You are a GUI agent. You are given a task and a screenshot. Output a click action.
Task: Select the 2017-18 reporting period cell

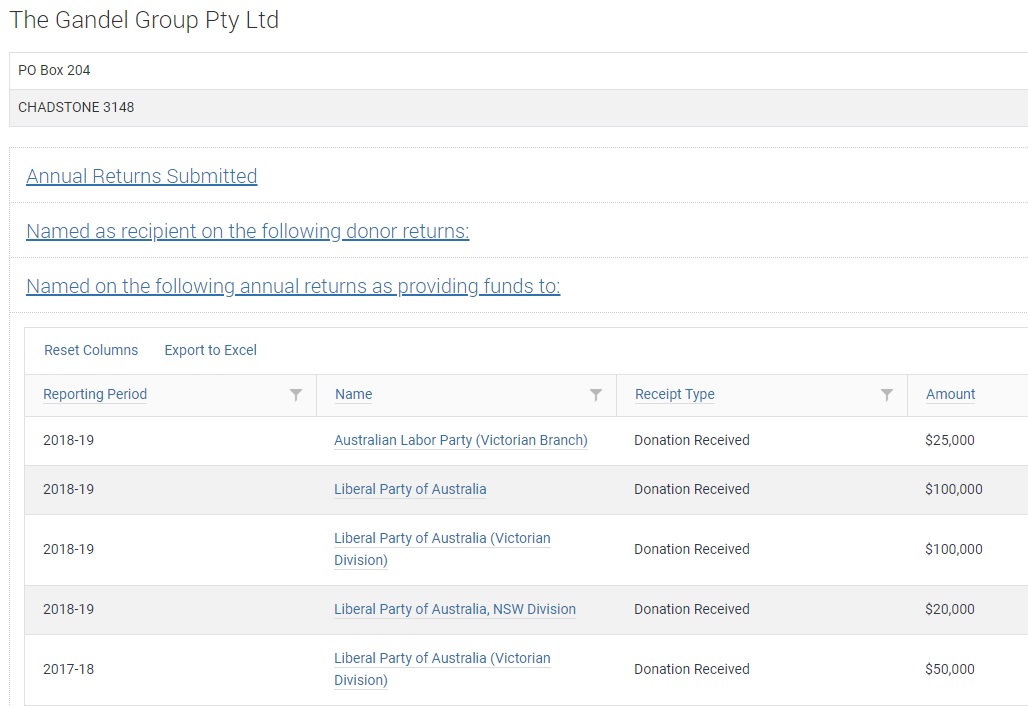pos(69,669)
